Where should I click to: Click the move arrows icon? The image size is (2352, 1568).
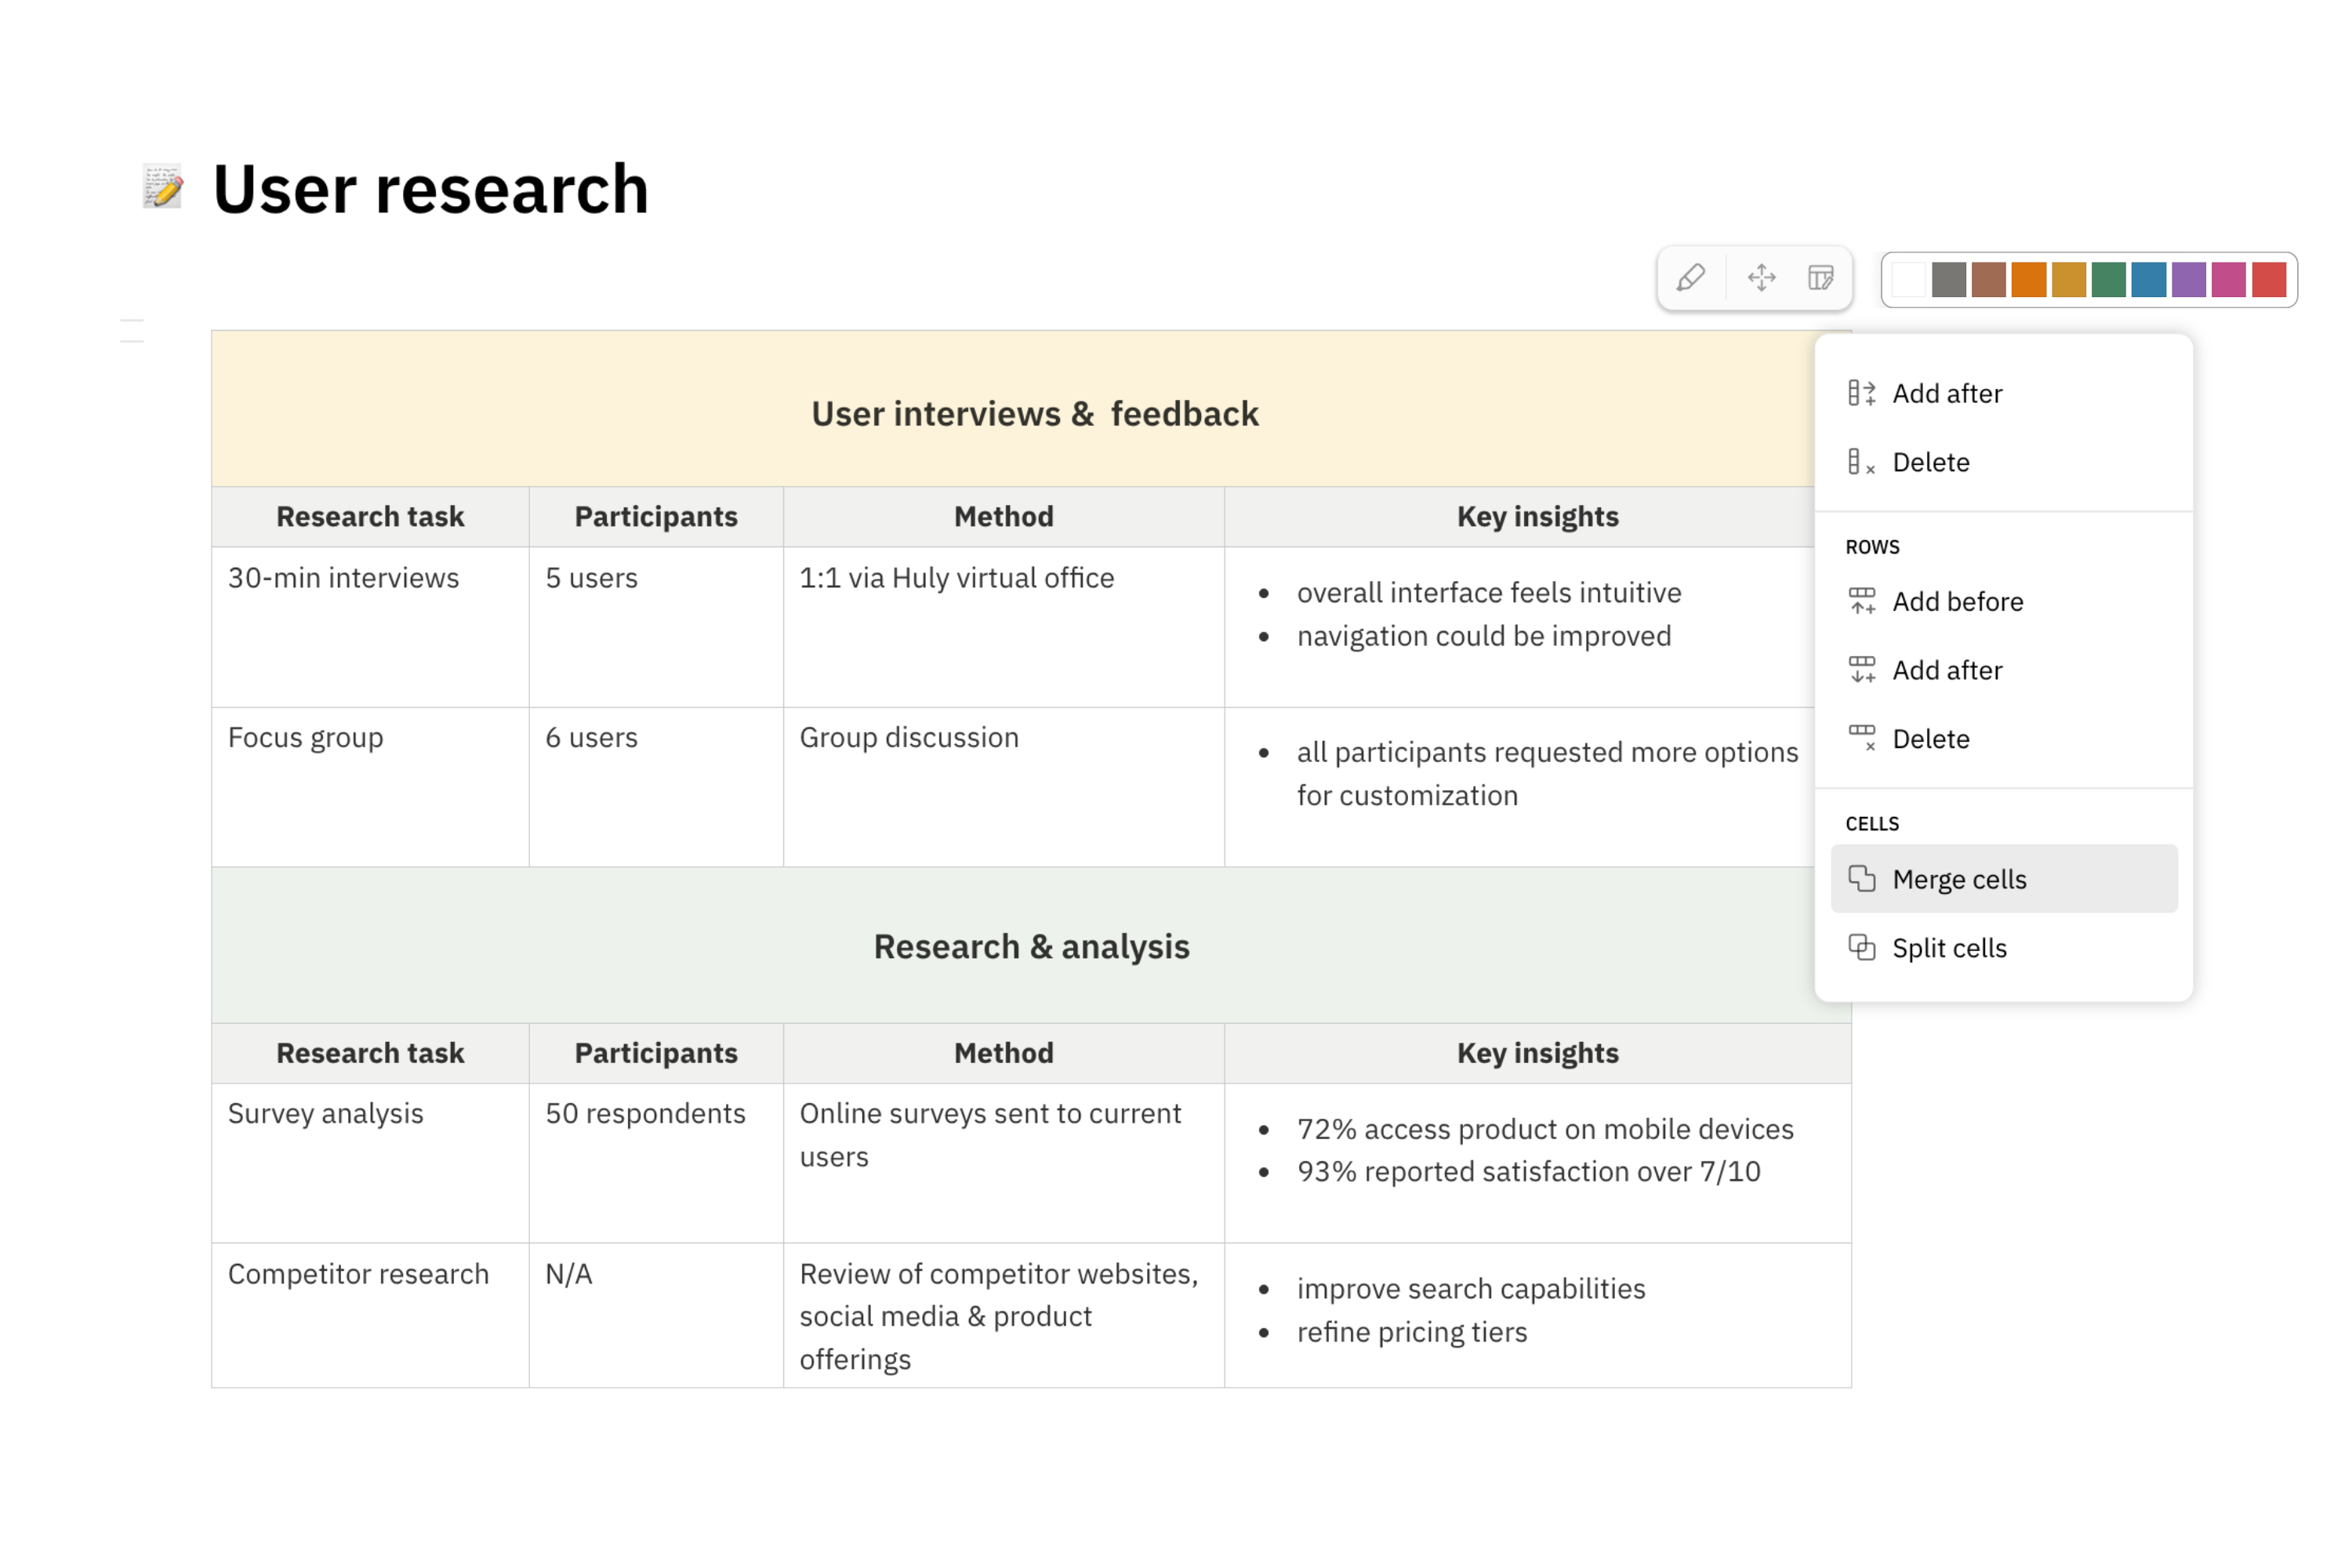click(1761, 277)
